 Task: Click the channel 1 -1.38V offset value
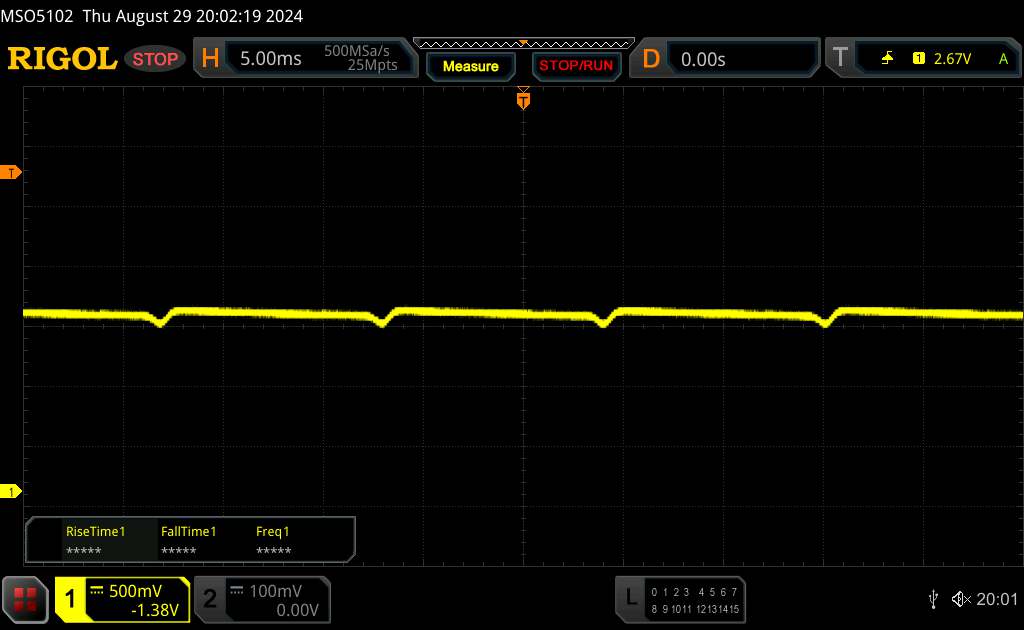click(155, 610)
